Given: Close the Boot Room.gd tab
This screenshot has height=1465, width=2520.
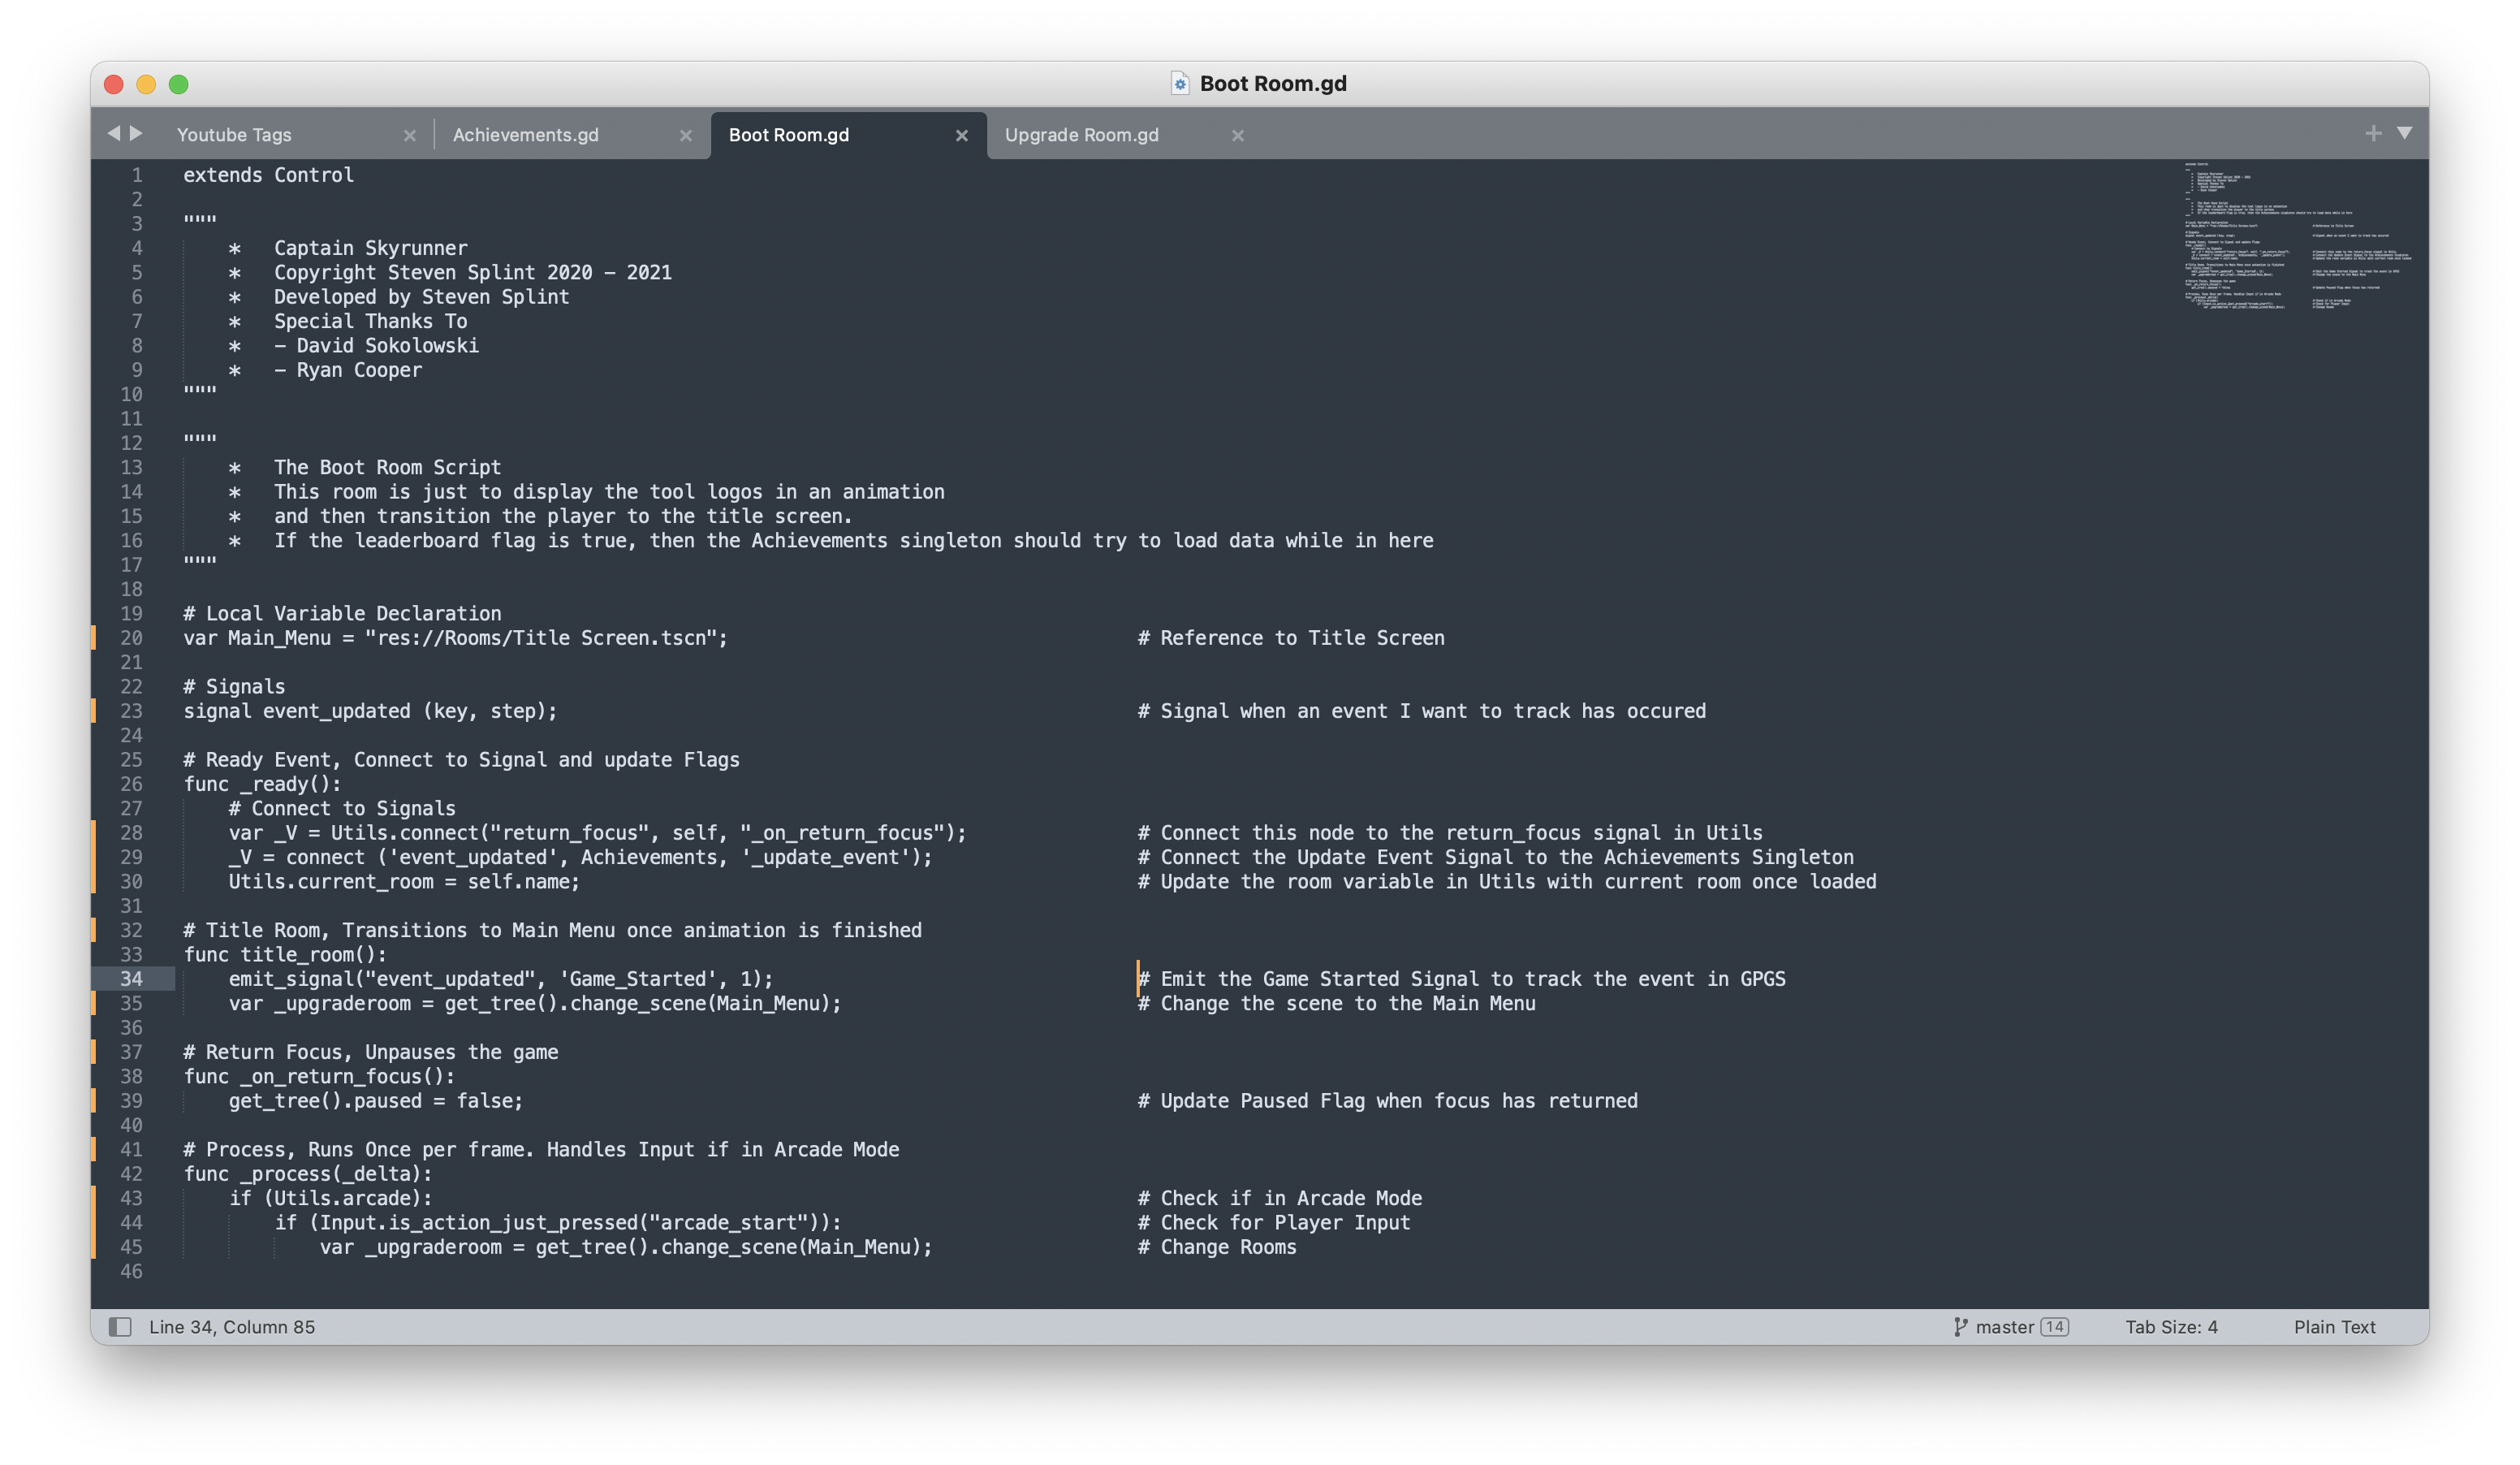Looking at the screenshot, I should 961,135.
